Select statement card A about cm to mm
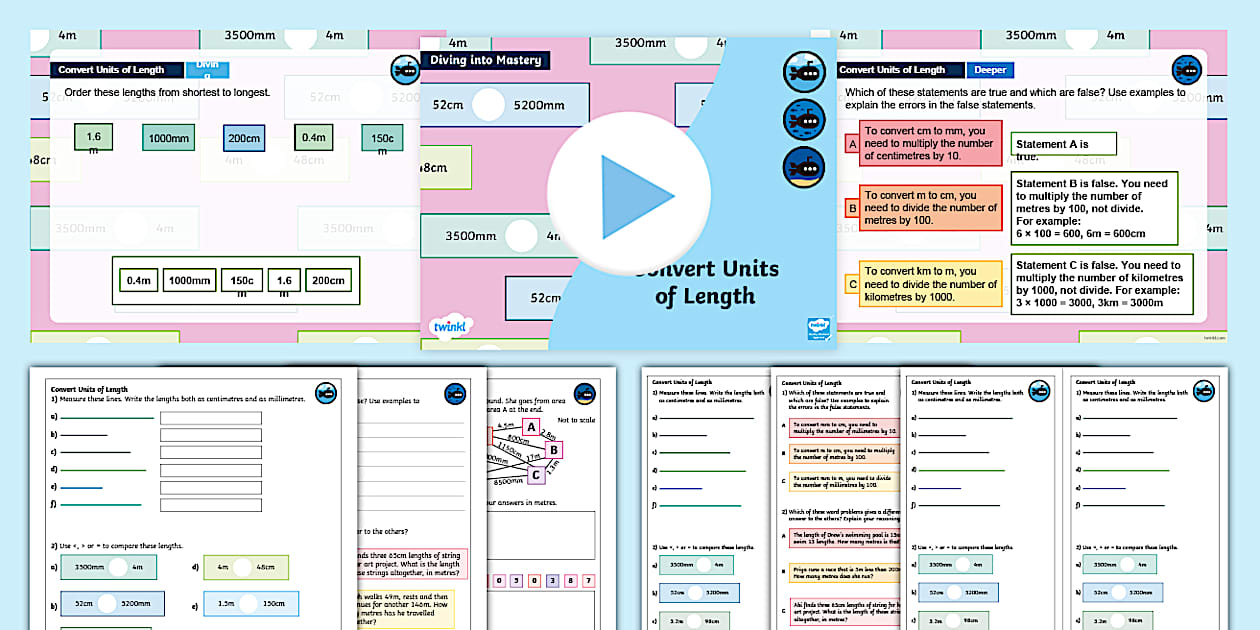 click(930, 143)
